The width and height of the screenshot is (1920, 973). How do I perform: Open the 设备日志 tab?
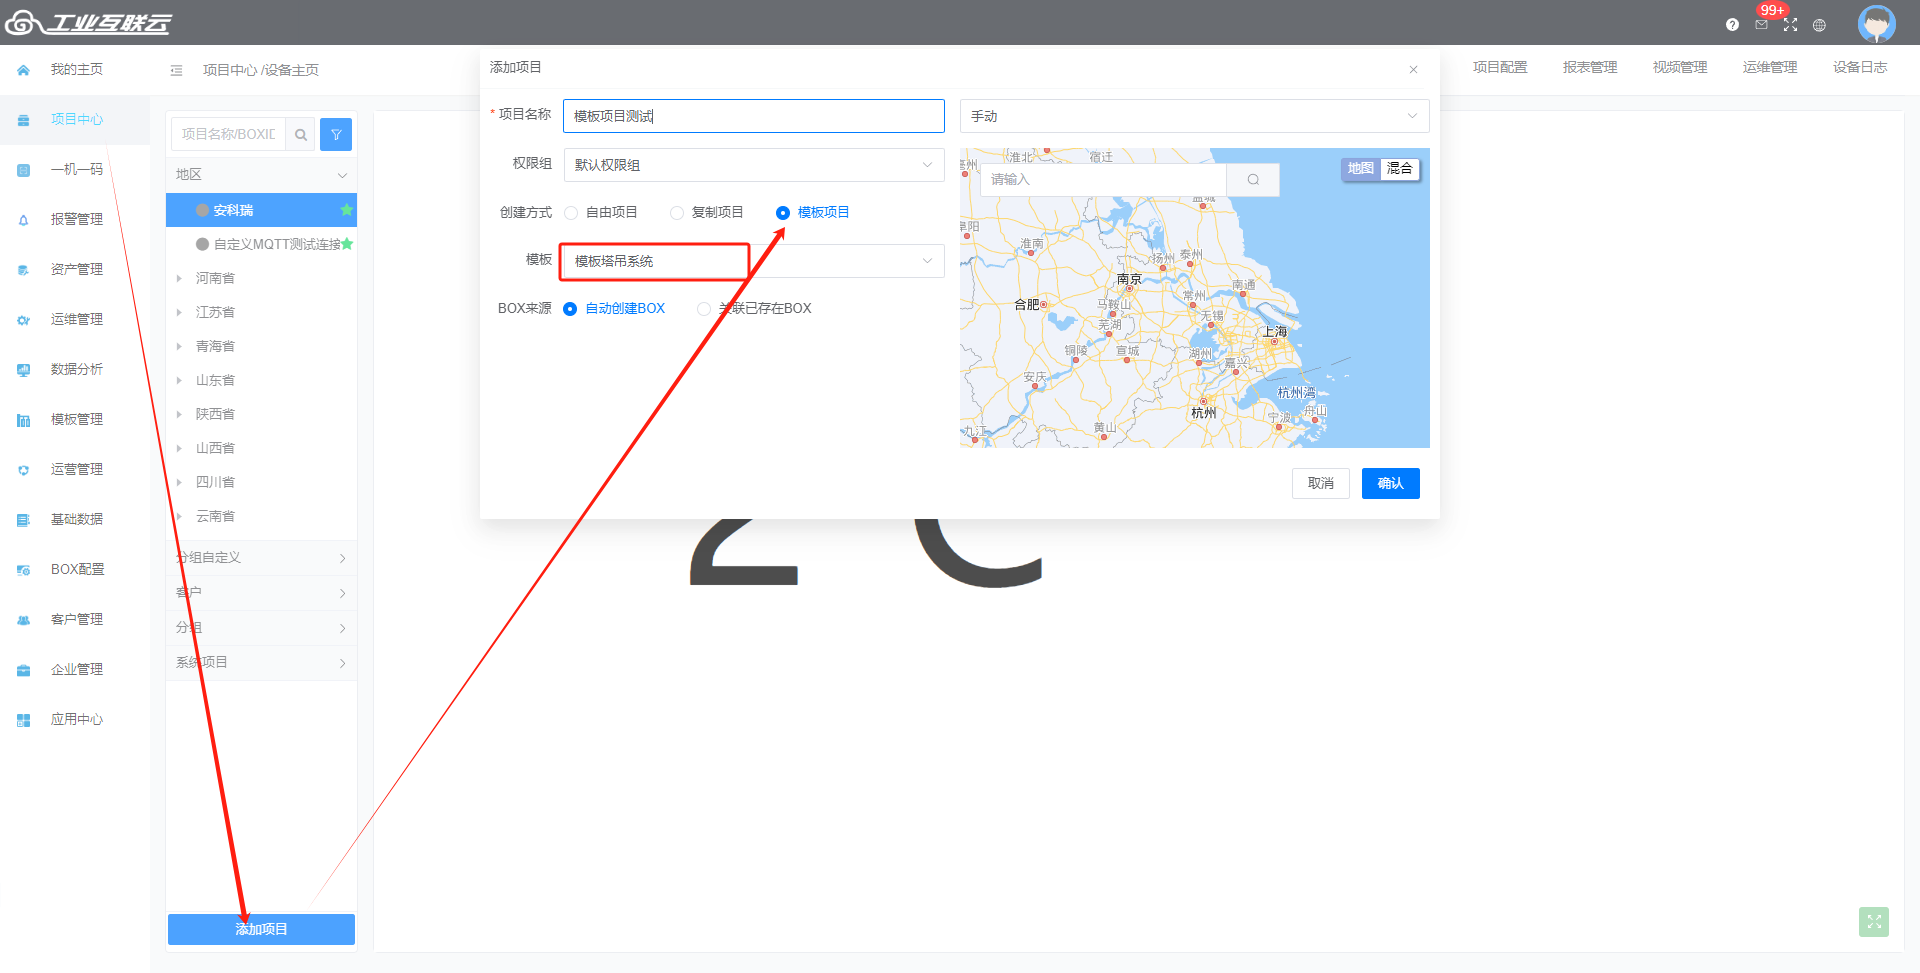point(1860,67)
